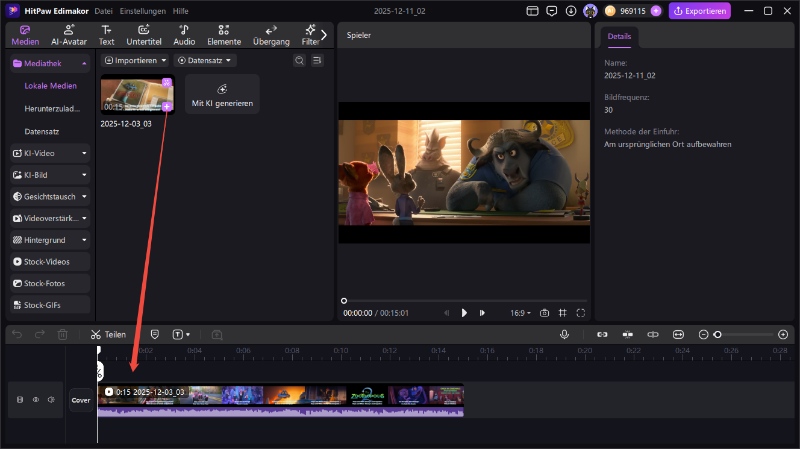Open the Importieren dropdown
This screenshot has width=800, height=449.
click(135, 60)
